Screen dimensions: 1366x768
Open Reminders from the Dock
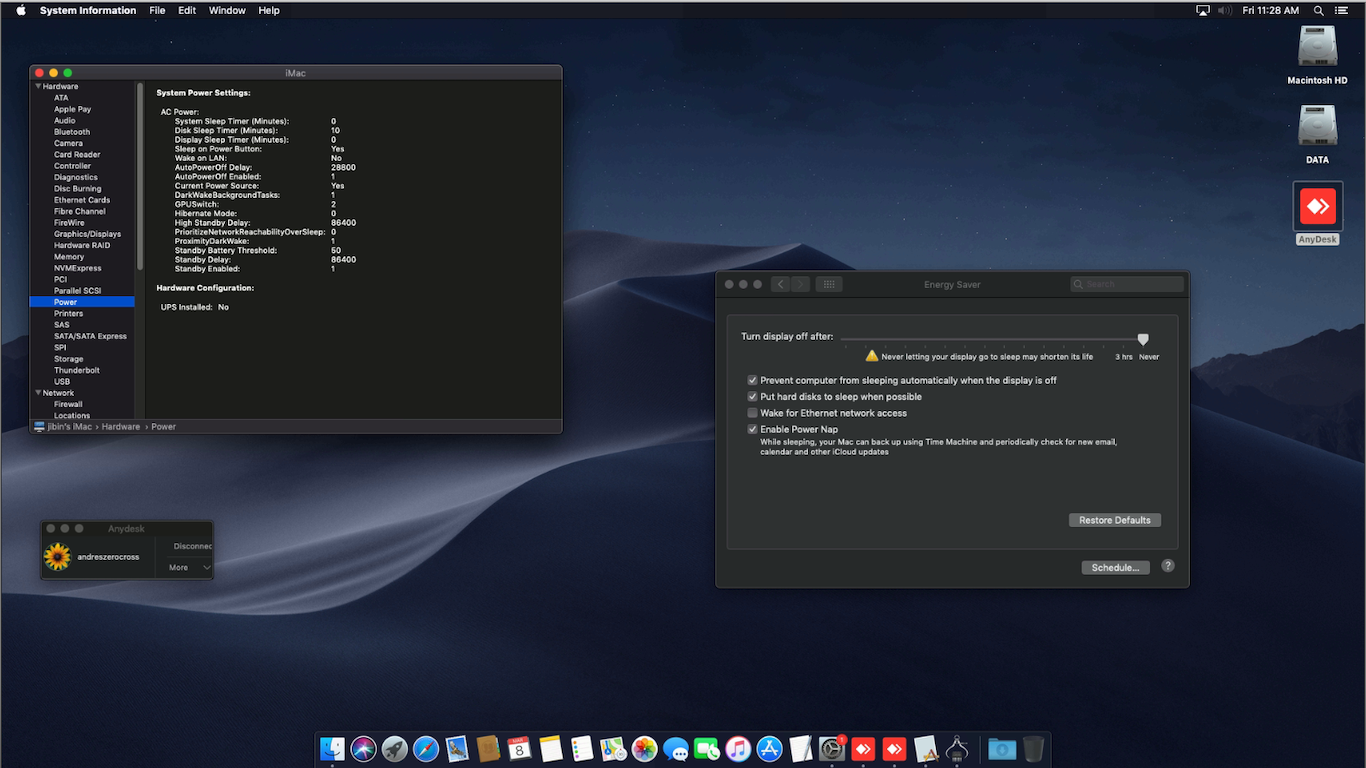(x=582, y=748)
